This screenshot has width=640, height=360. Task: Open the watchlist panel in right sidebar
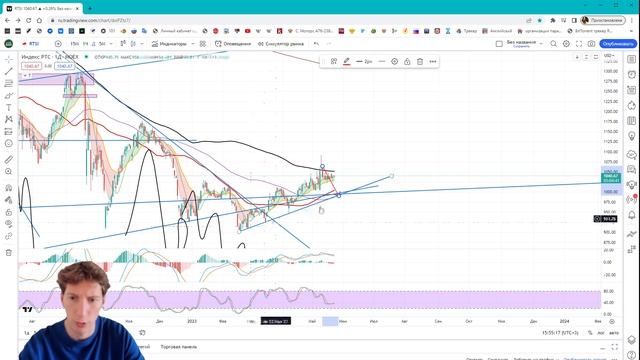631,60
